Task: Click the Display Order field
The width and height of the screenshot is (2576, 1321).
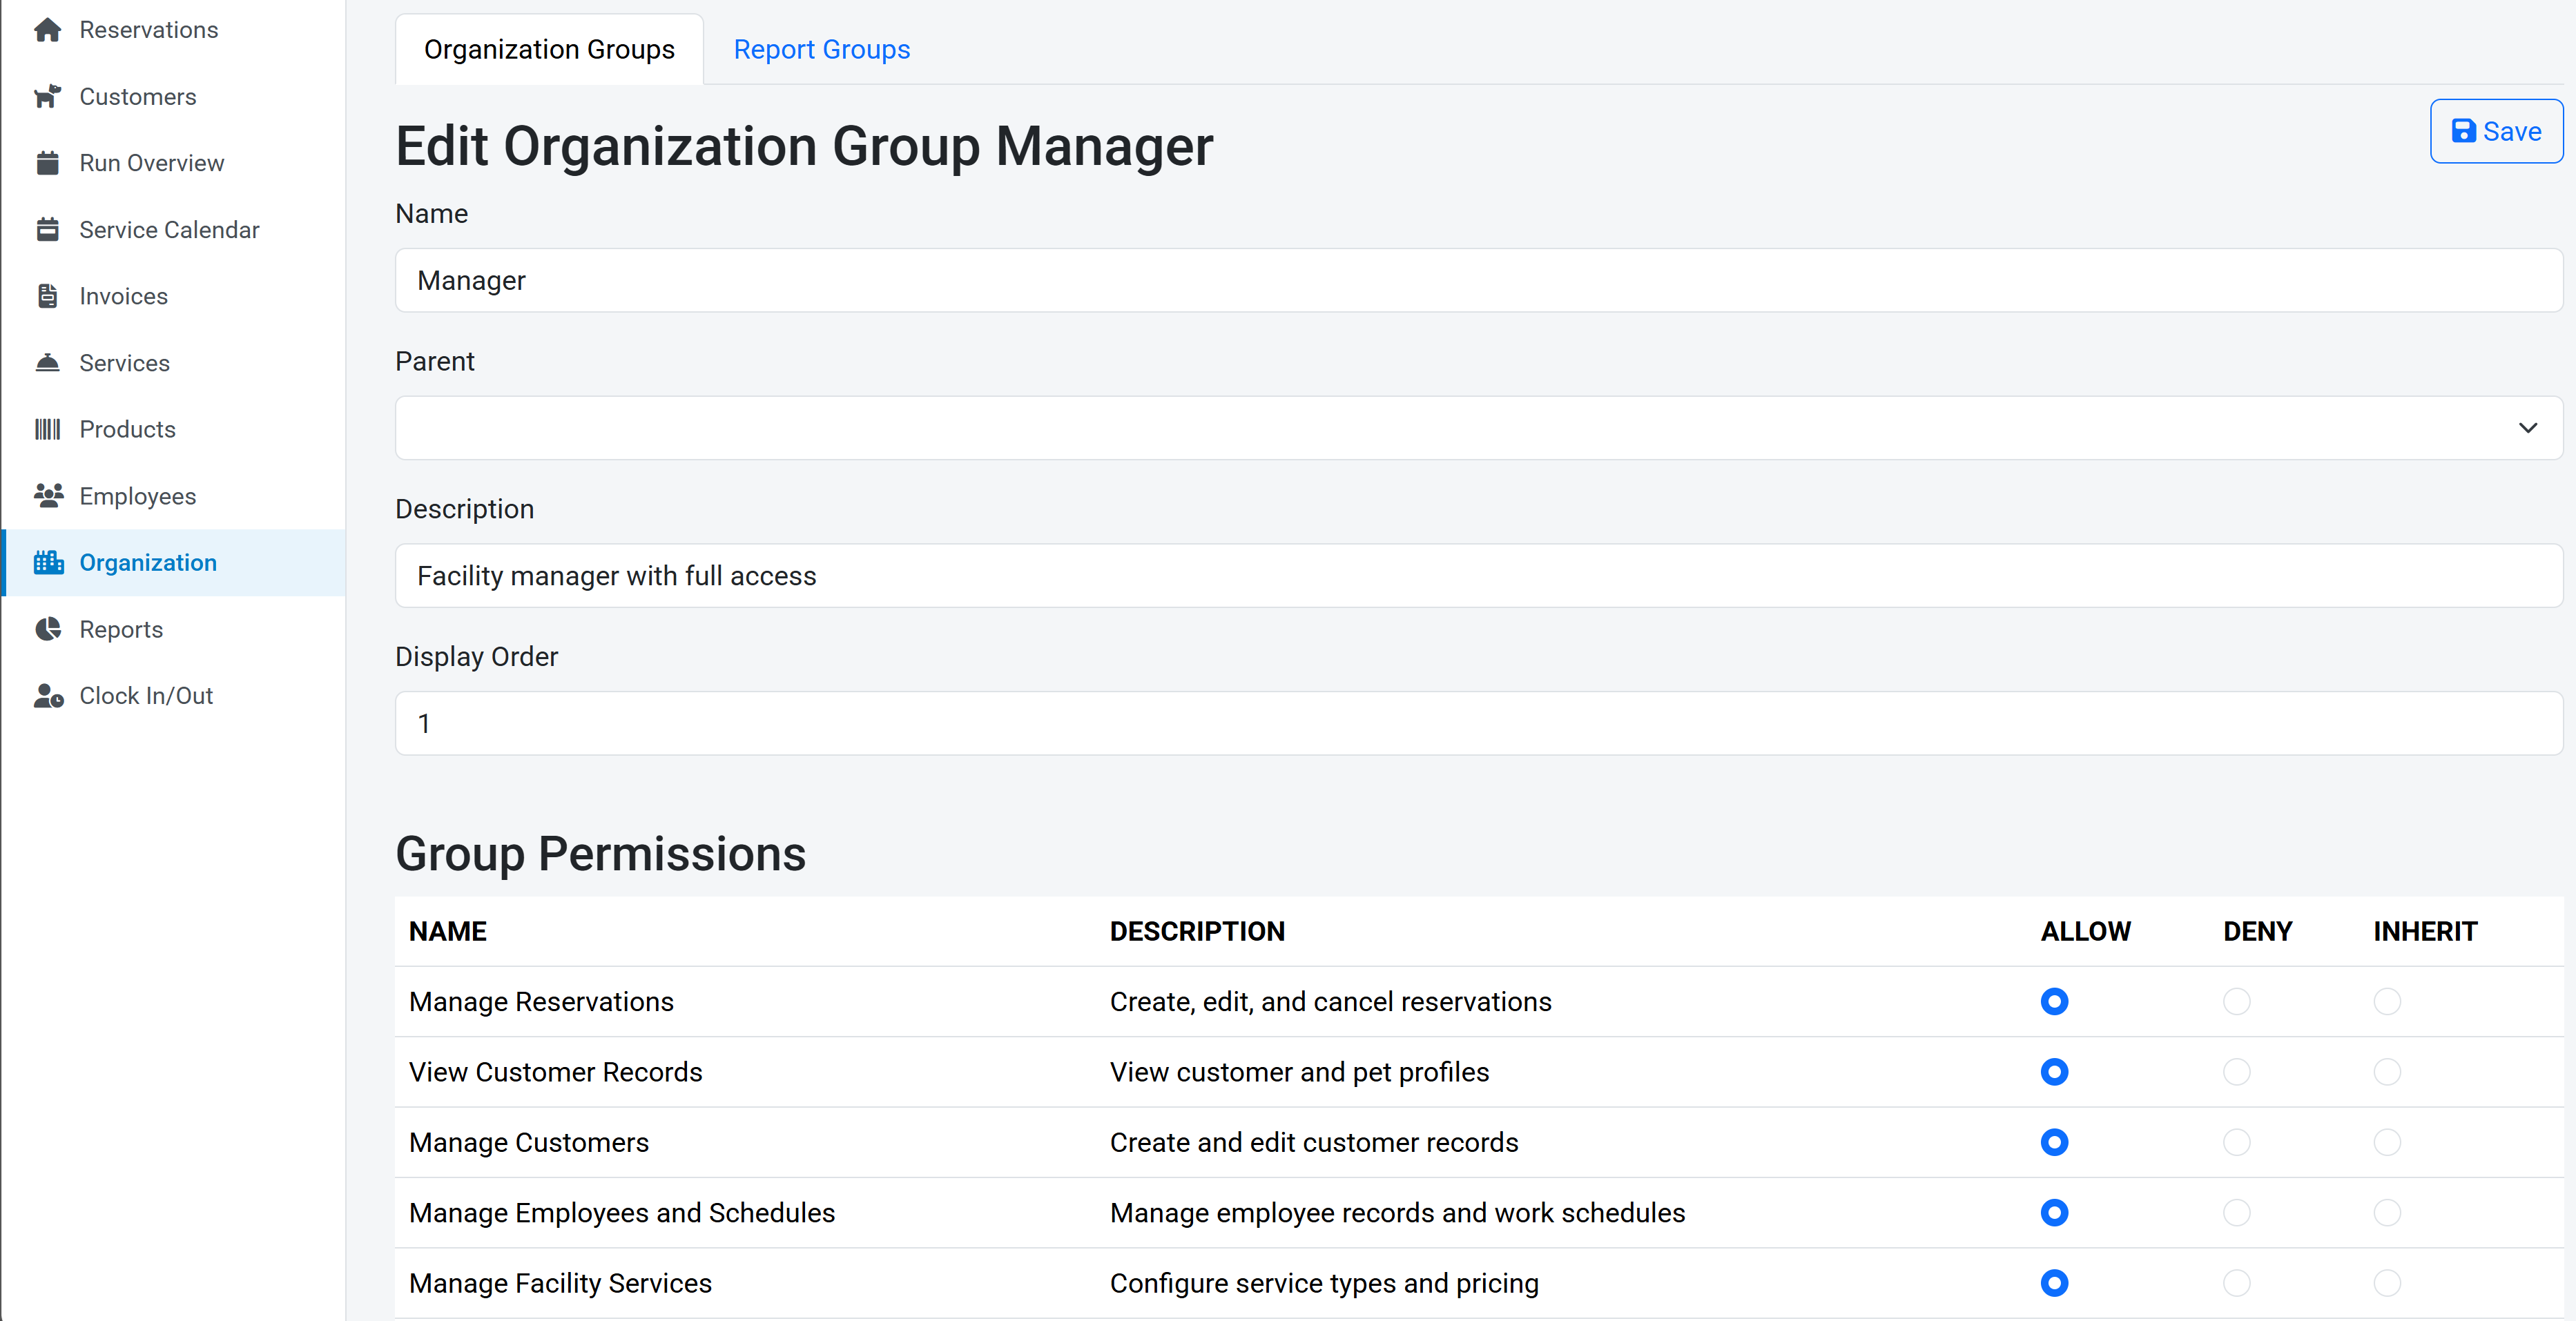Action: (x=1479, y=723)
